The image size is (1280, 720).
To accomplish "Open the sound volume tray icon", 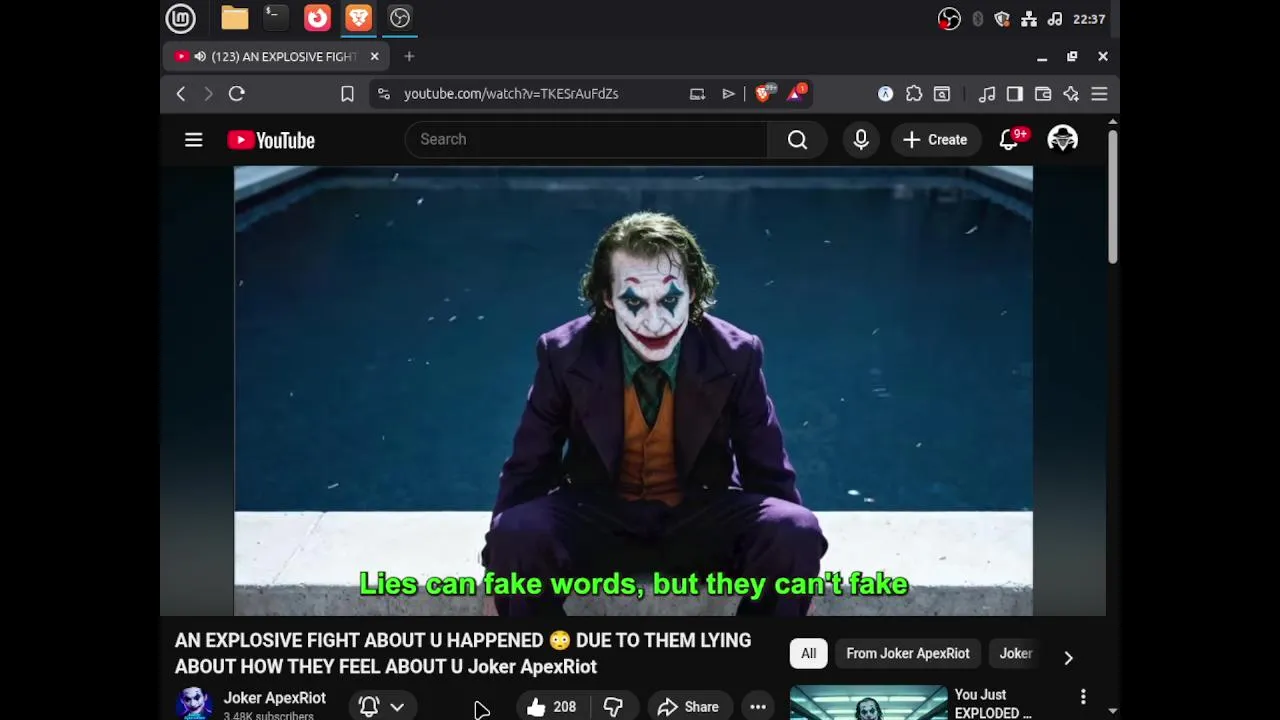I will click(1055, 19).
